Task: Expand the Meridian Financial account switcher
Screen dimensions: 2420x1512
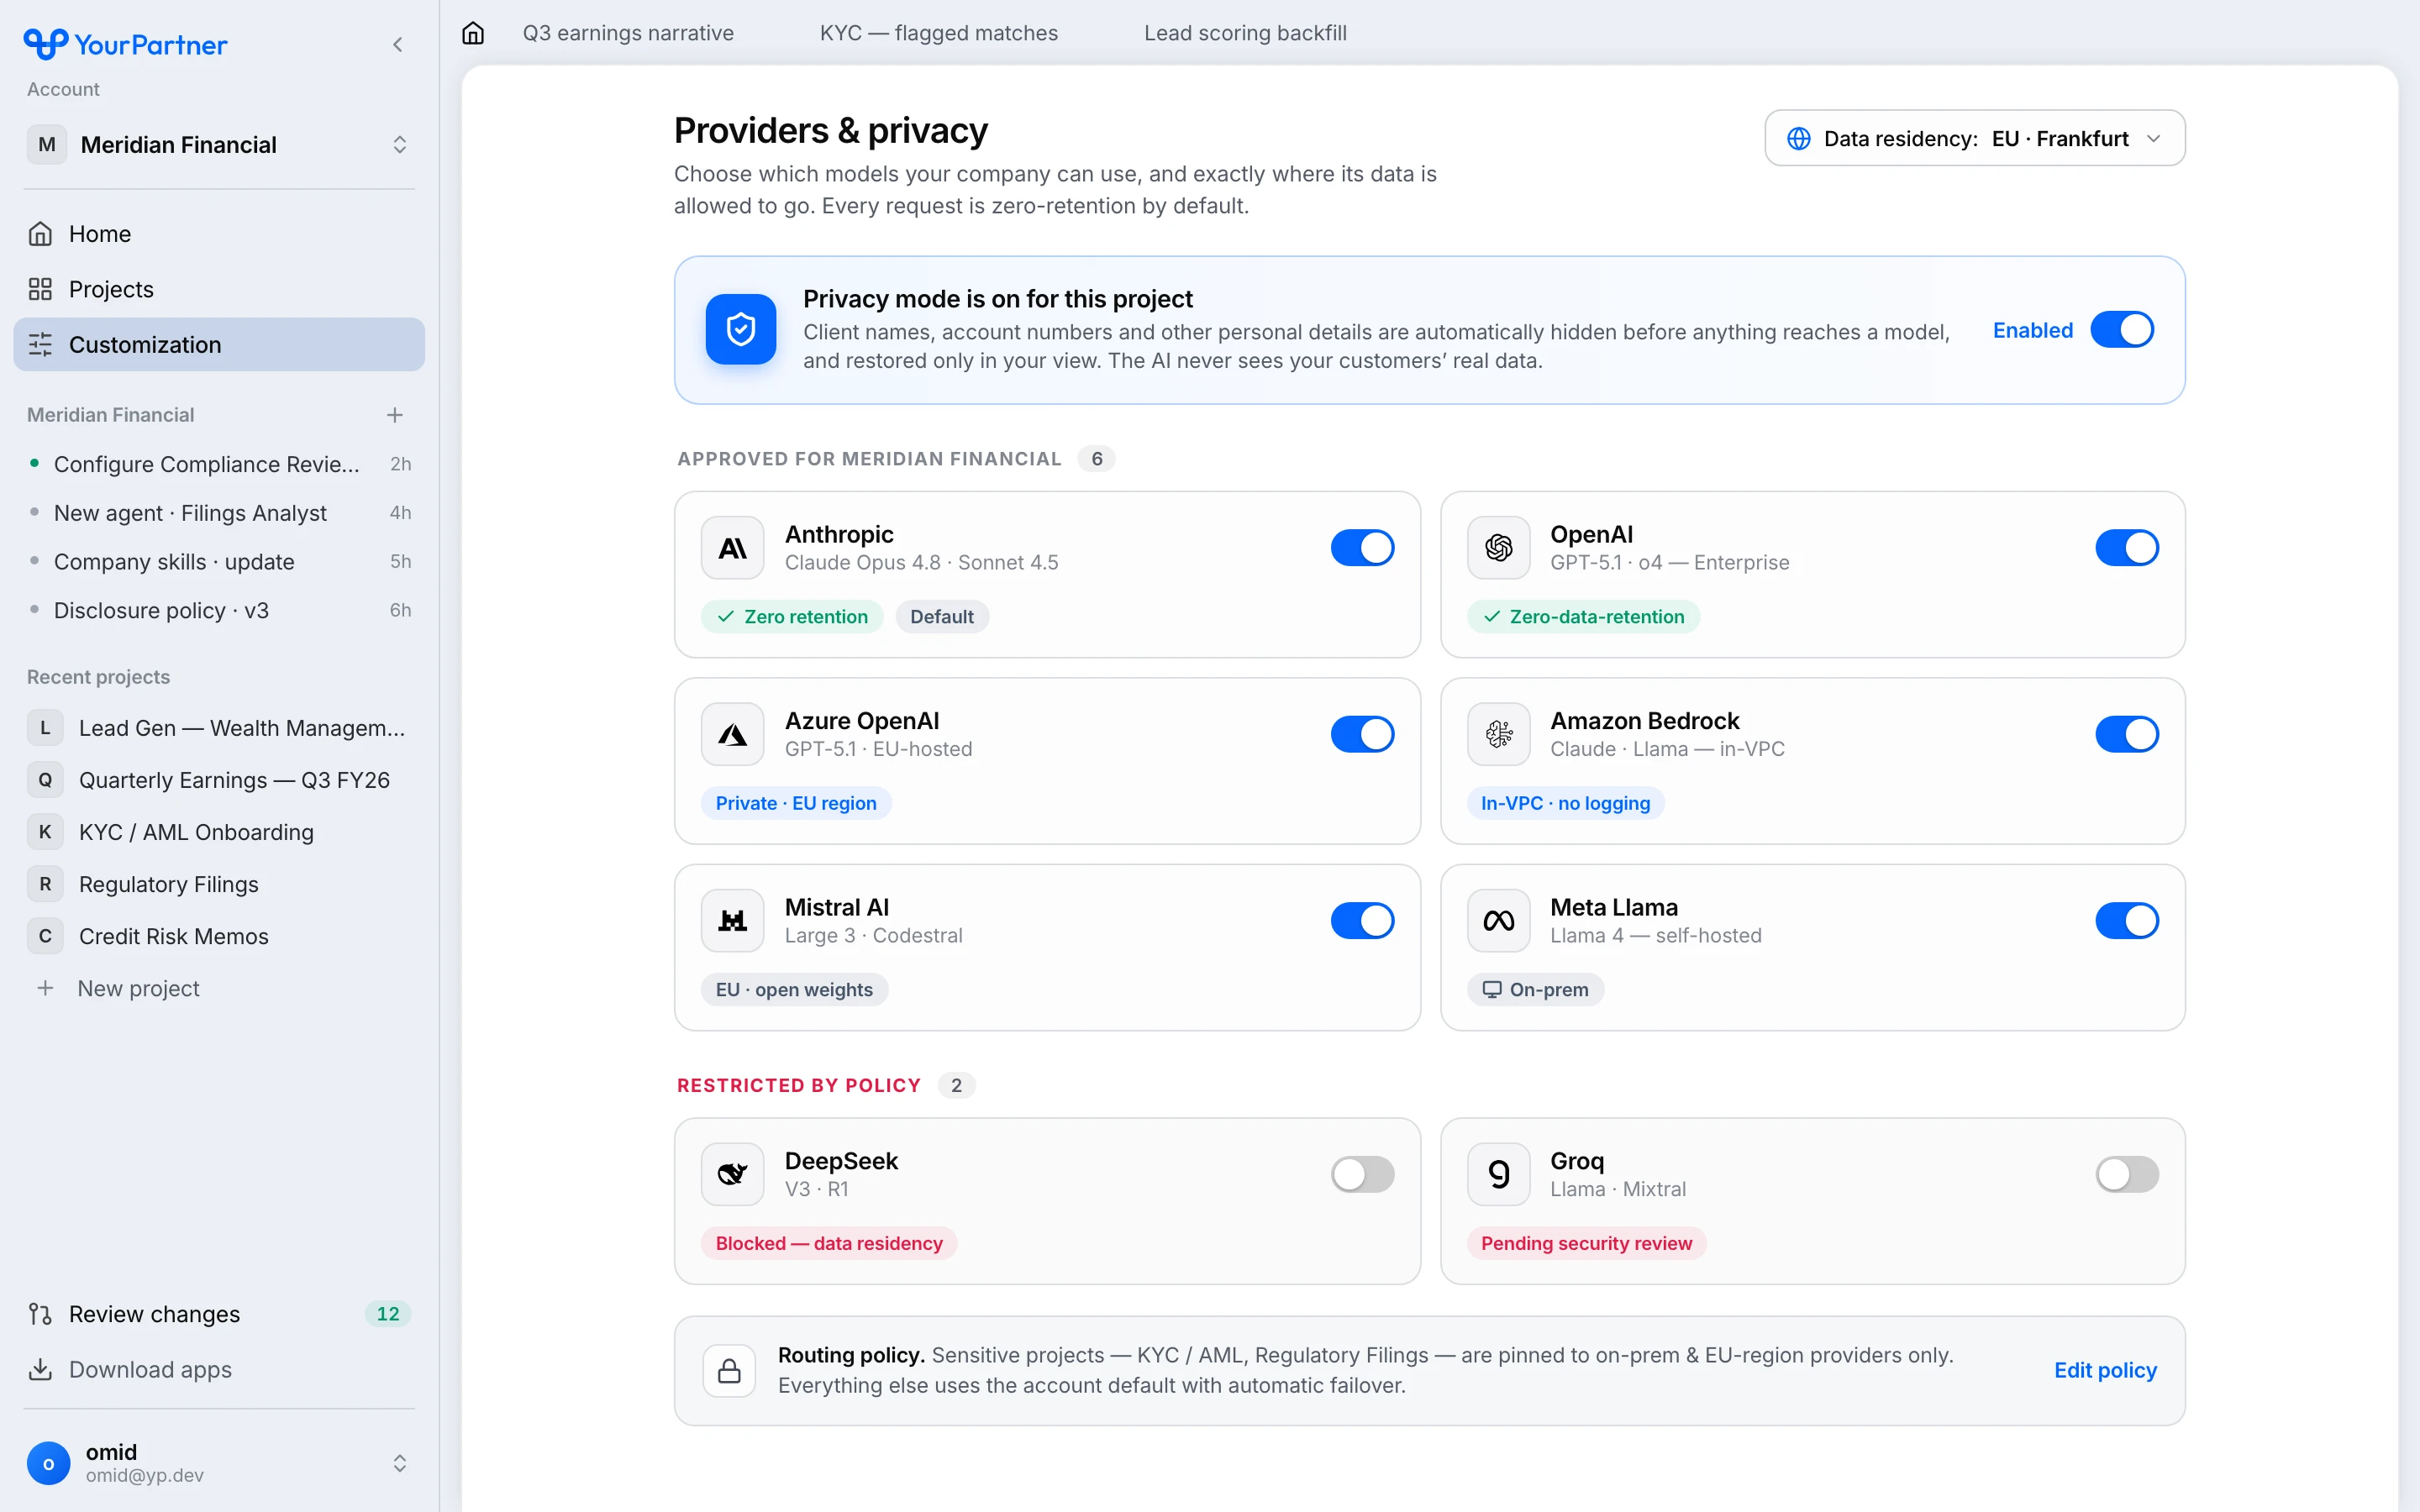Action: [x=219, y=145]
